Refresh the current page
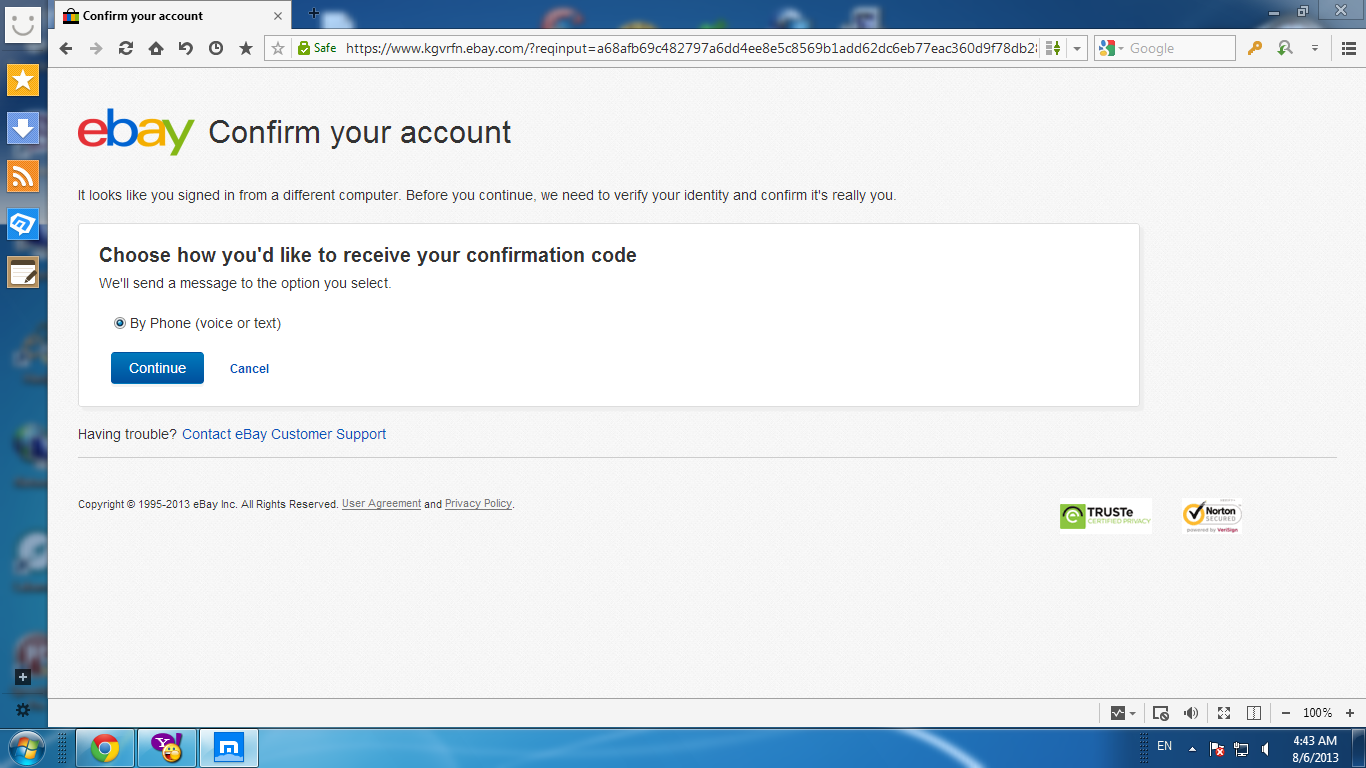Screen dimensions: 1366x768 [x=126, y=48]
